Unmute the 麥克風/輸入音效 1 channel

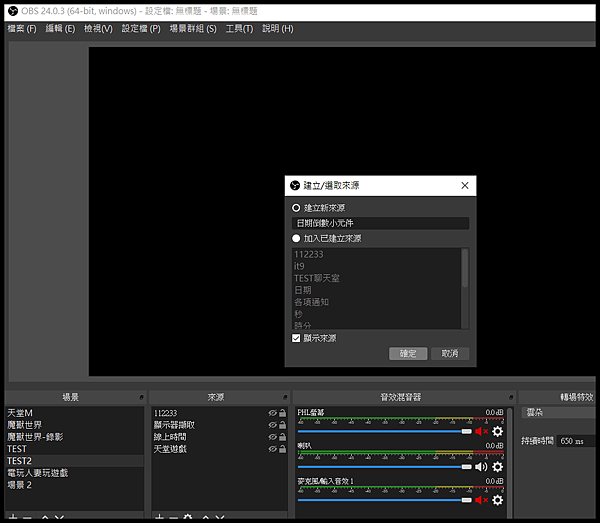pos(481,500)
